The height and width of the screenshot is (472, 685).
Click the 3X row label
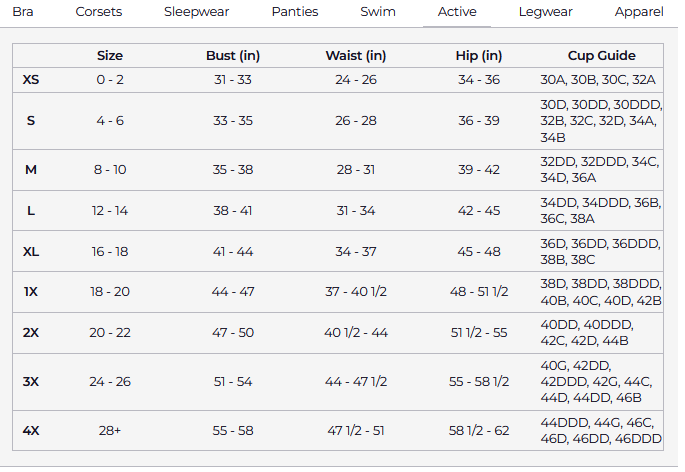pyautogui.click(x=31, y=382)
